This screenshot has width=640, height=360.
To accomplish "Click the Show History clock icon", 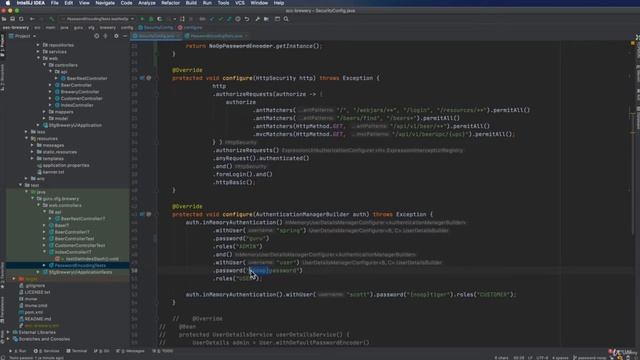I will 238,19.
